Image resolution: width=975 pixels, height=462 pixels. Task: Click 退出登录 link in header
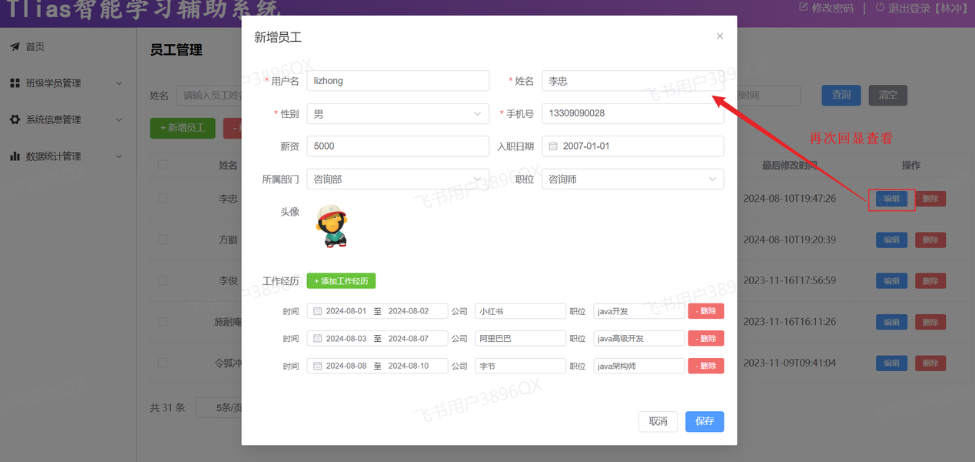coord(928,7)
